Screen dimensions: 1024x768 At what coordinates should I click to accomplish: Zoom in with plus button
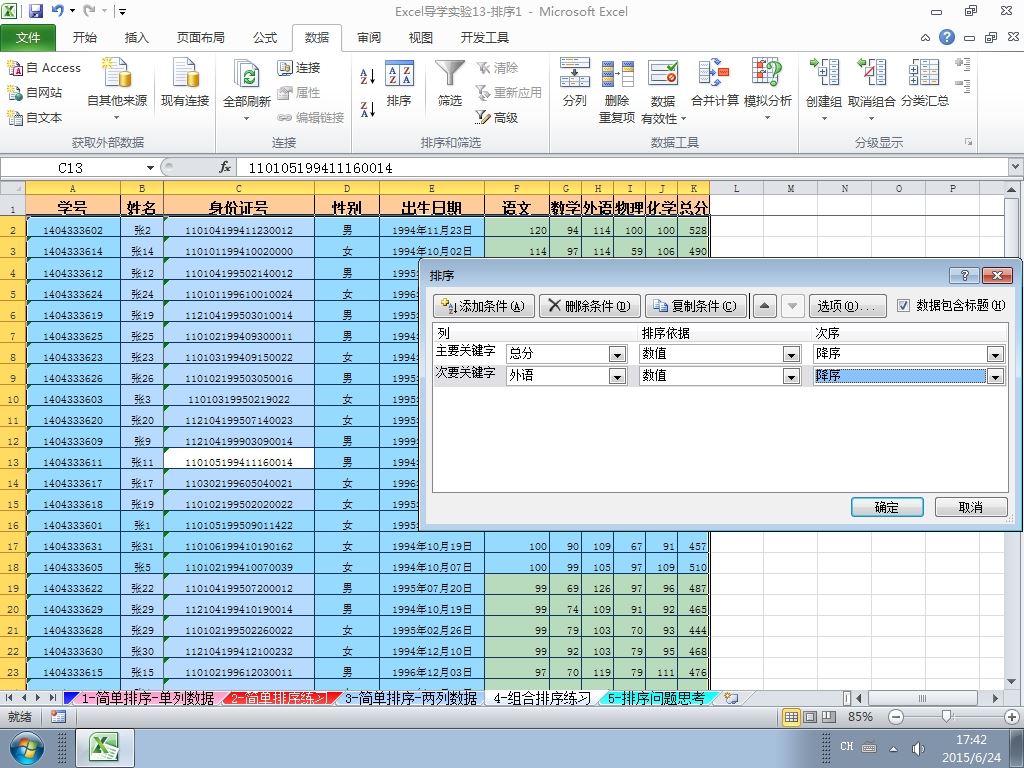[1011, 717]
